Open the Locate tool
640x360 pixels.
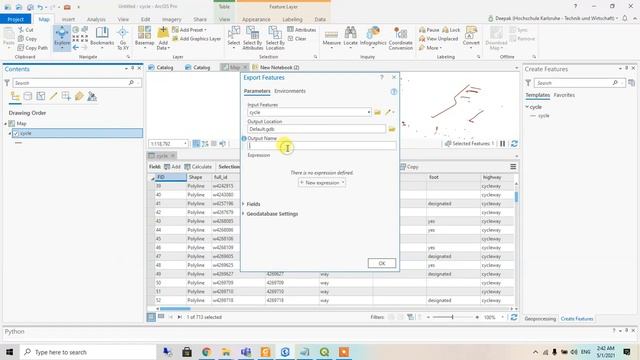tap(350, 37)
